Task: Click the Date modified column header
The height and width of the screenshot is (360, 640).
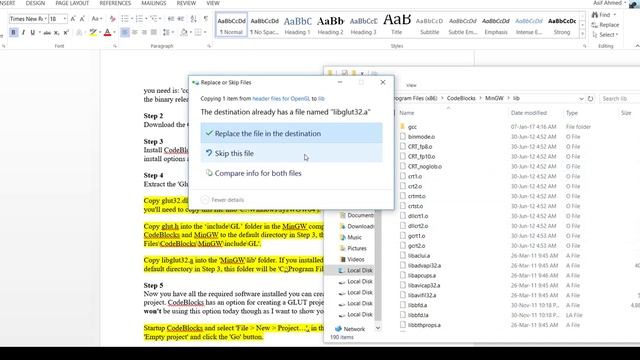Action: coord(529,113)
